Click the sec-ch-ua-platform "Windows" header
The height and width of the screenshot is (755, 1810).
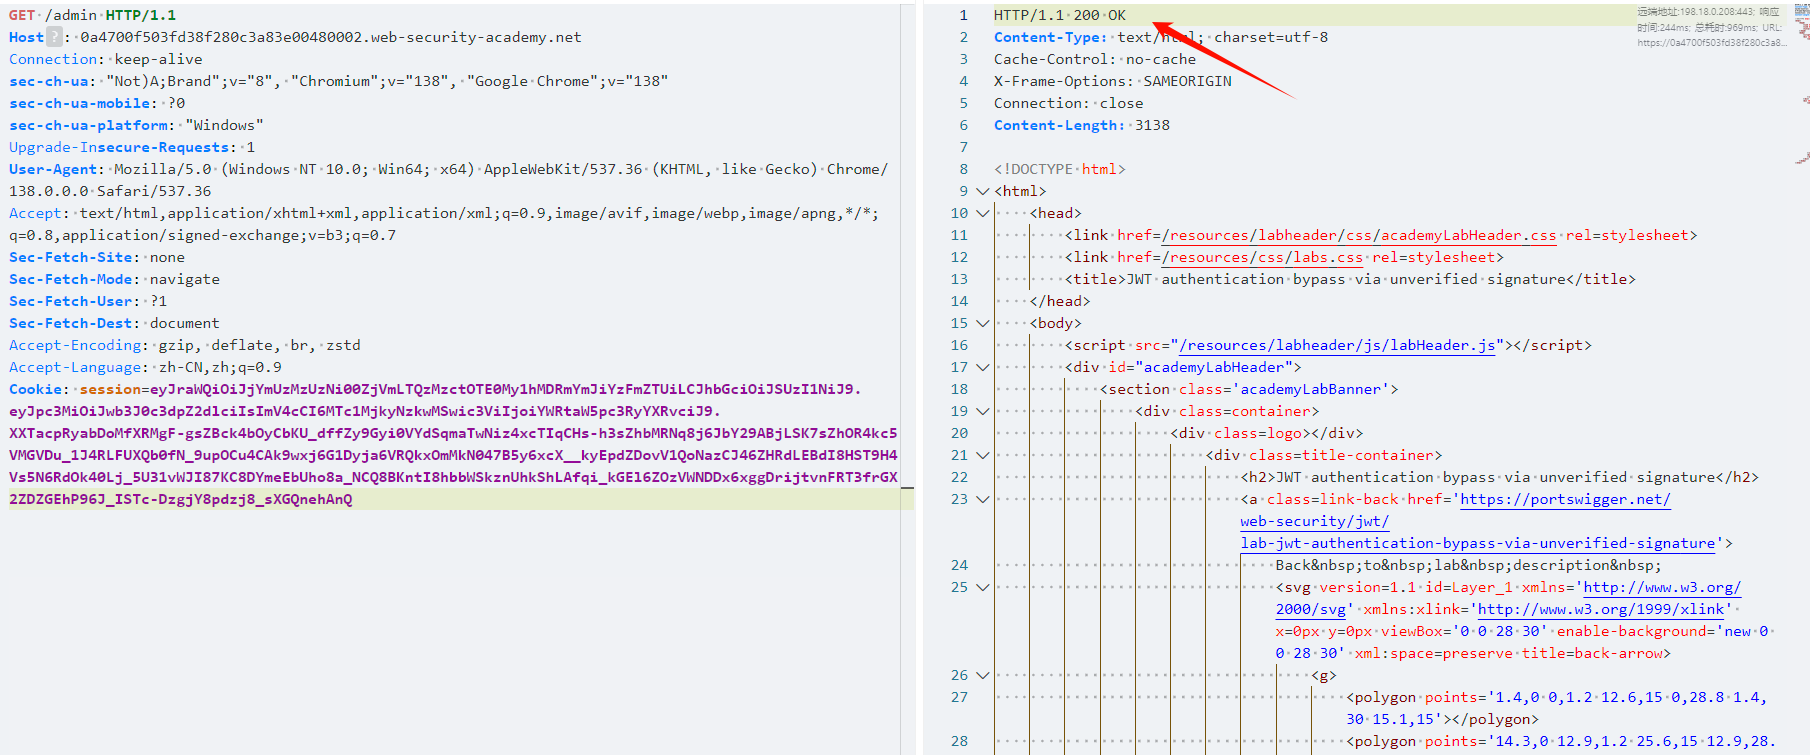[136, 125]
